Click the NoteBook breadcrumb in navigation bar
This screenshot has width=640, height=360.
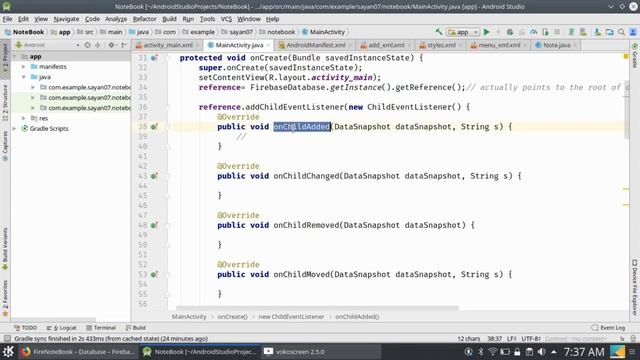(24, 32)
